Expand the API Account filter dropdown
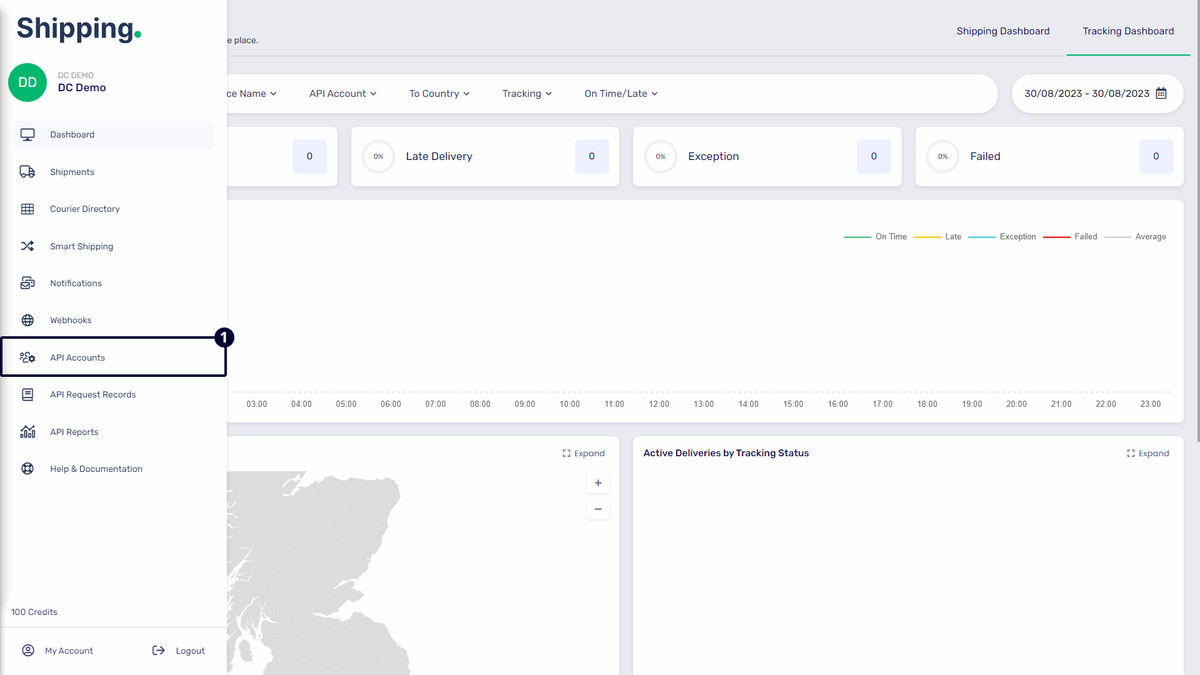The width and height of the screenshot is (1200, 675). [342, 93]
